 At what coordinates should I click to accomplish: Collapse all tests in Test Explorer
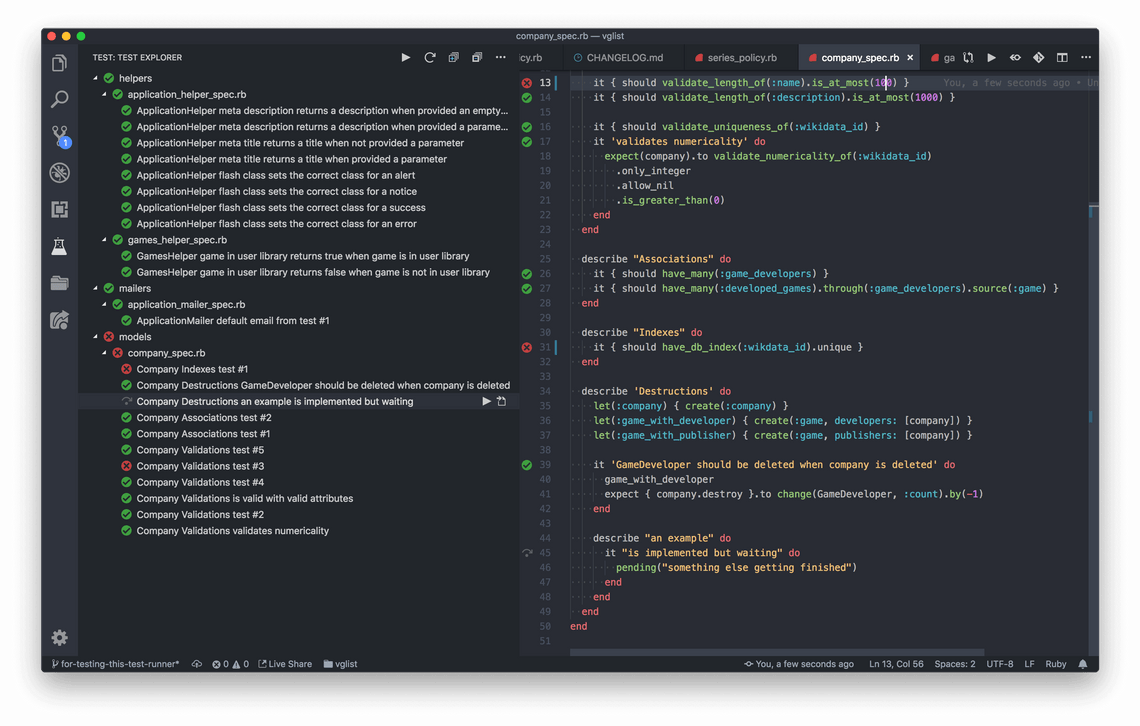[477, 57]
